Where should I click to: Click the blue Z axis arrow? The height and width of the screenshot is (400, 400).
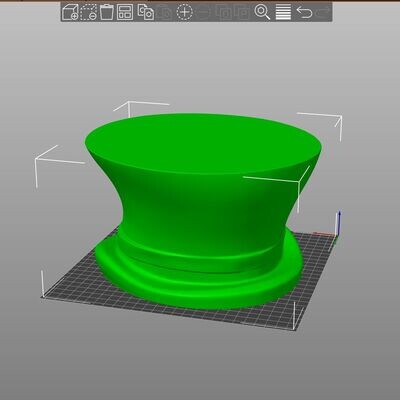[339, 223]
